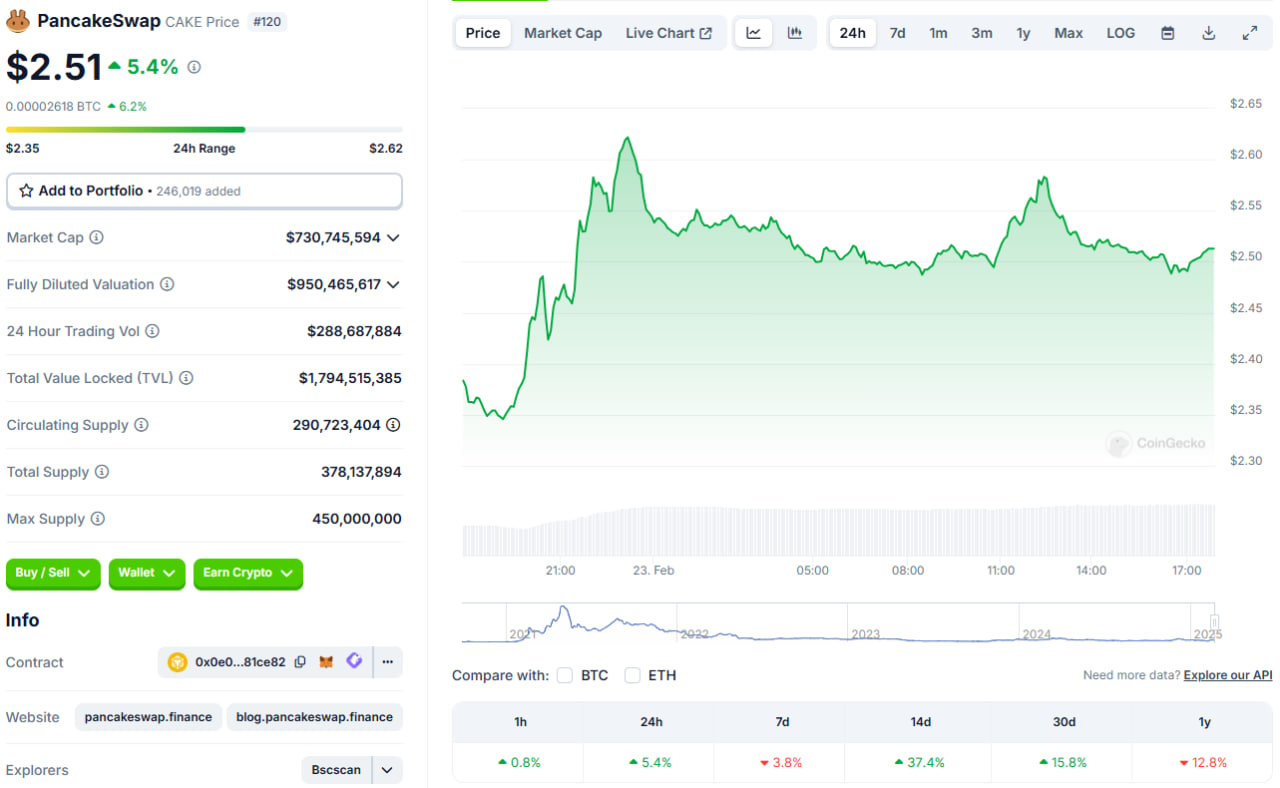Click the 0x0e0...81ce82 contract address
This screenshot has width=1280, height=788.
coord(240,662)
